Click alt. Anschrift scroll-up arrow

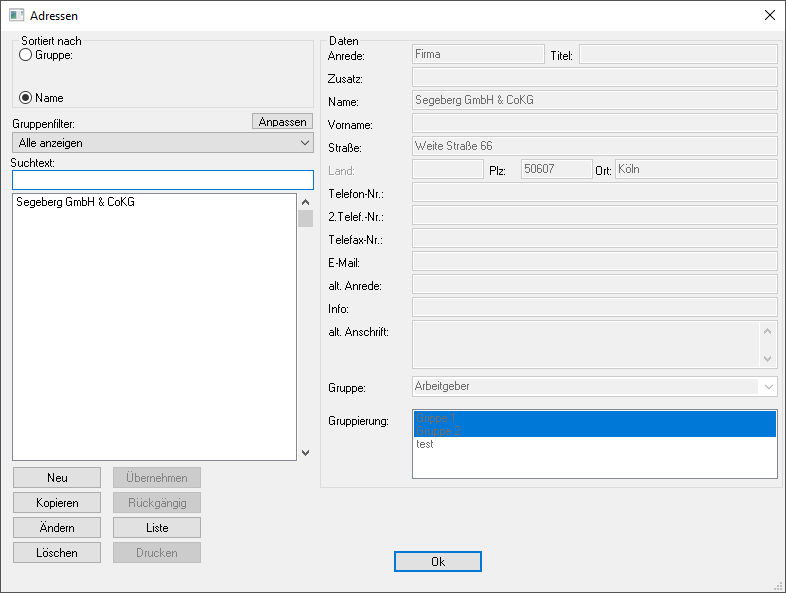coord(767,331)
